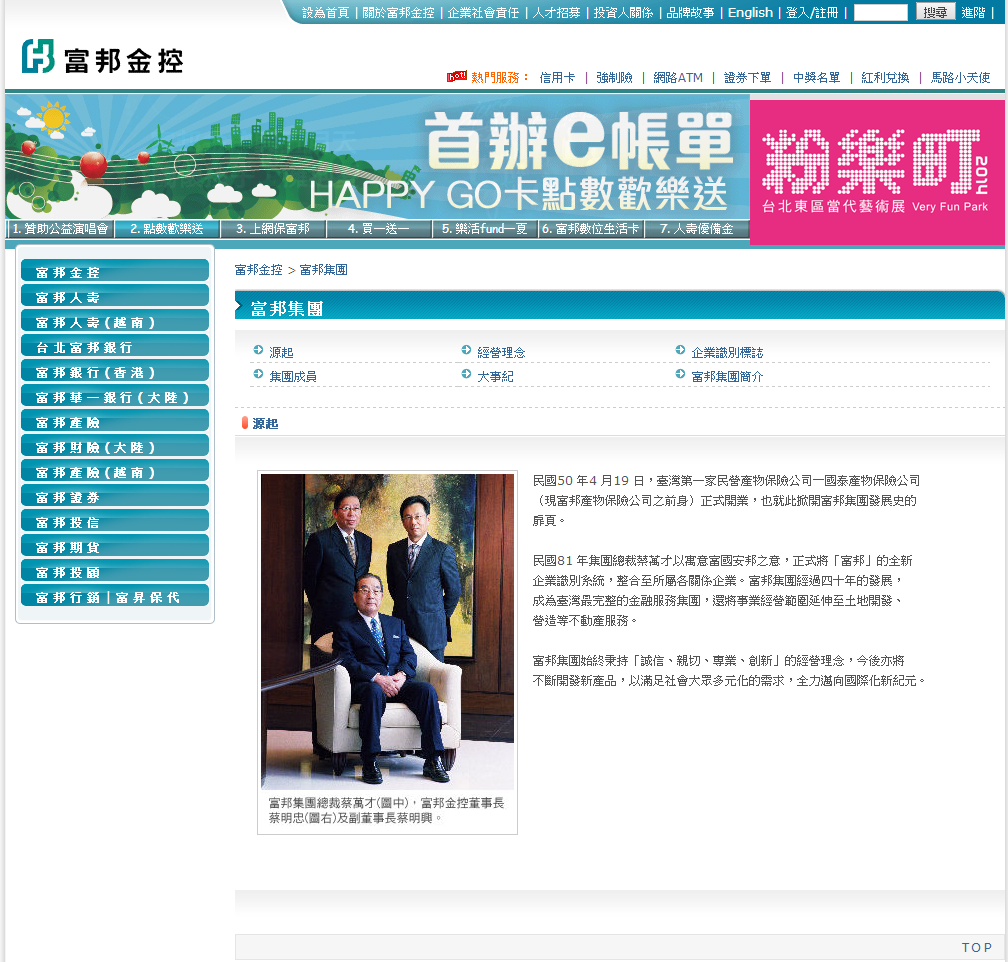Click the red hot services icon
1008x962 pixels.
click(456, 77)
